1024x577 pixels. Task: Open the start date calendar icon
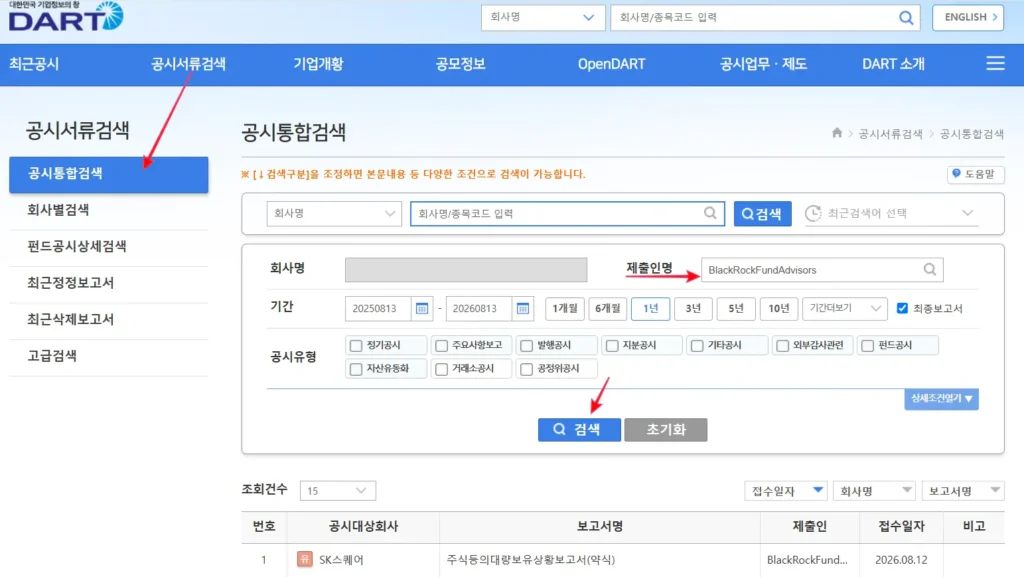(x=422, y=308)
